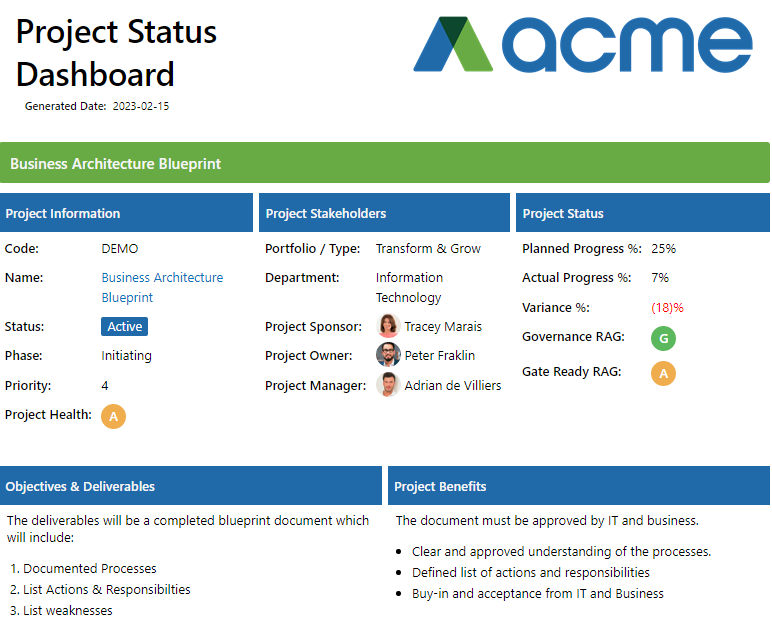Viewport: 772px width, 625px height.
Task: Click the Acme logo triangle mark
Action: [453, 44]
